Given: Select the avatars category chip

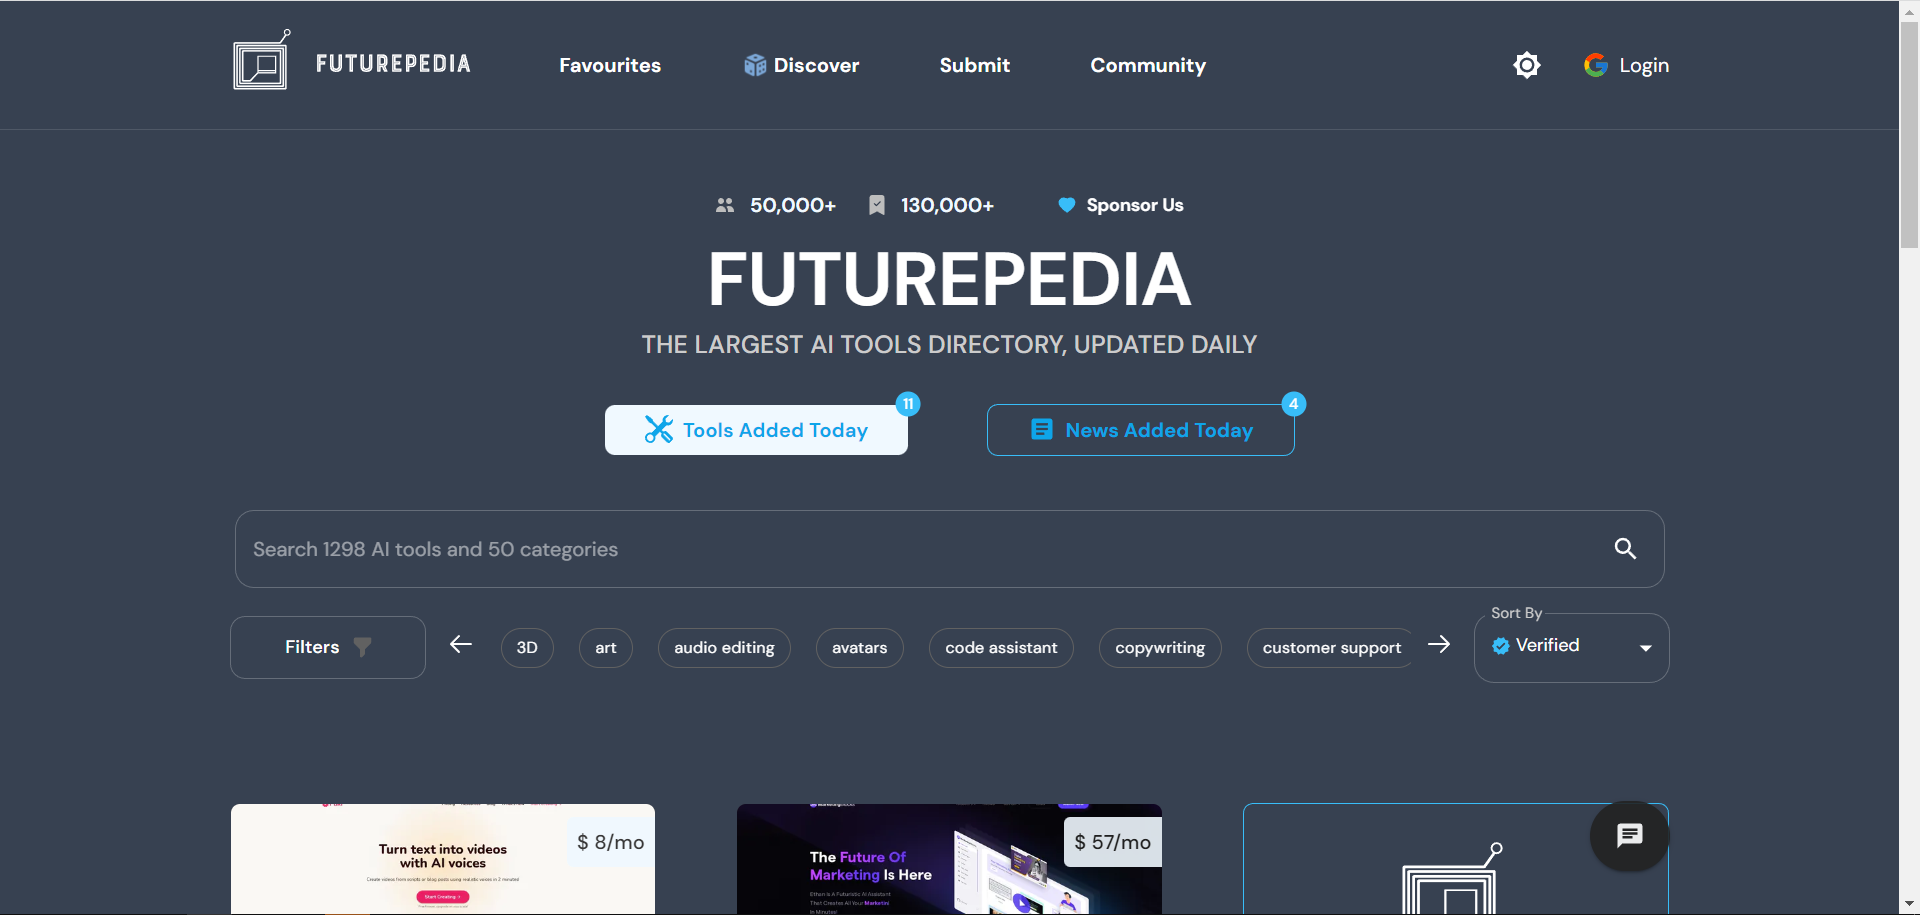Looking at the screenshot, I should 860,648.
